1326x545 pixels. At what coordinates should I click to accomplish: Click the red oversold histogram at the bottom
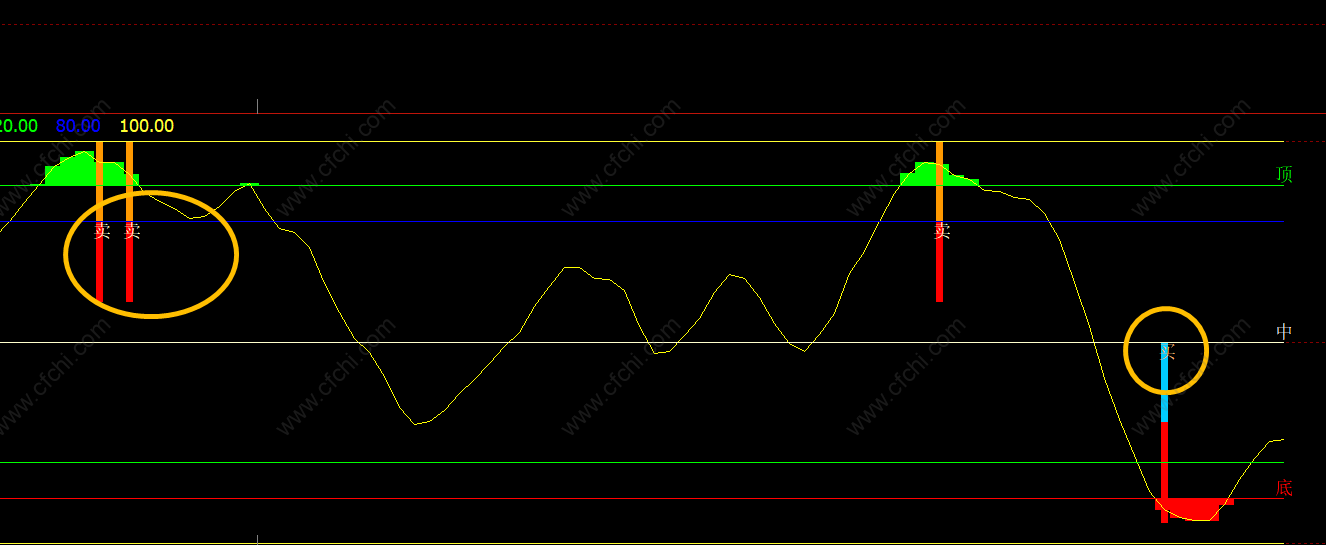coord(1195,508)
